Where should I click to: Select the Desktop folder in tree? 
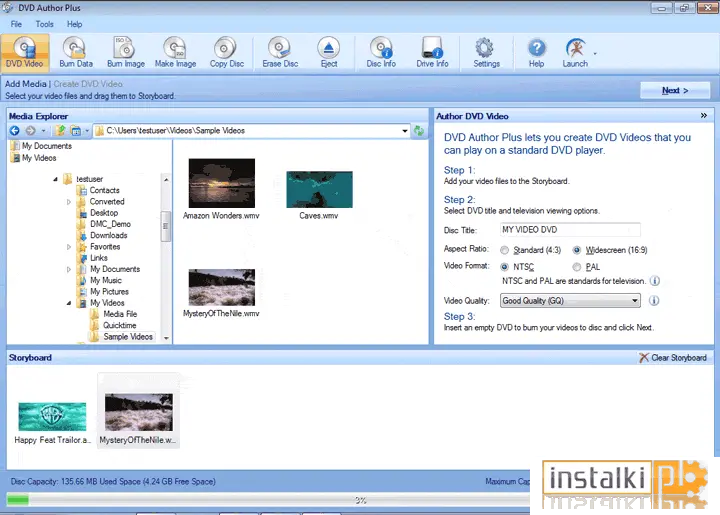click(x=104, y=213)
